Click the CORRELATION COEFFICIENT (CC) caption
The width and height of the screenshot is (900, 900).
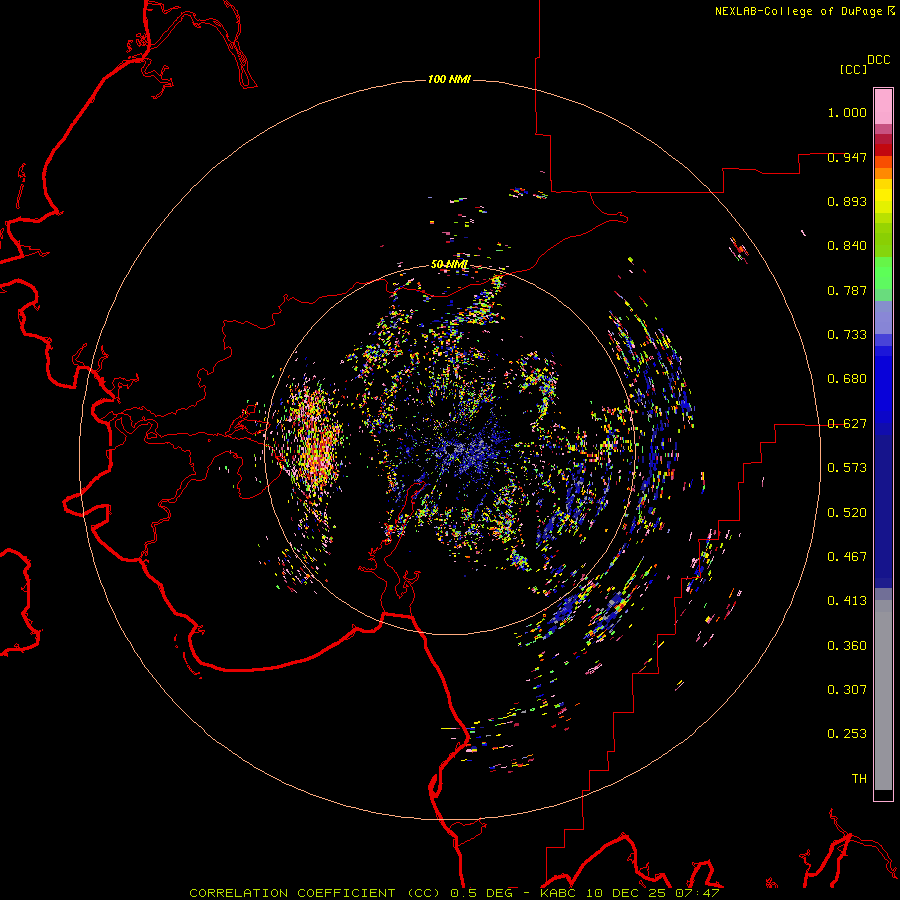[x=315, y=893]
